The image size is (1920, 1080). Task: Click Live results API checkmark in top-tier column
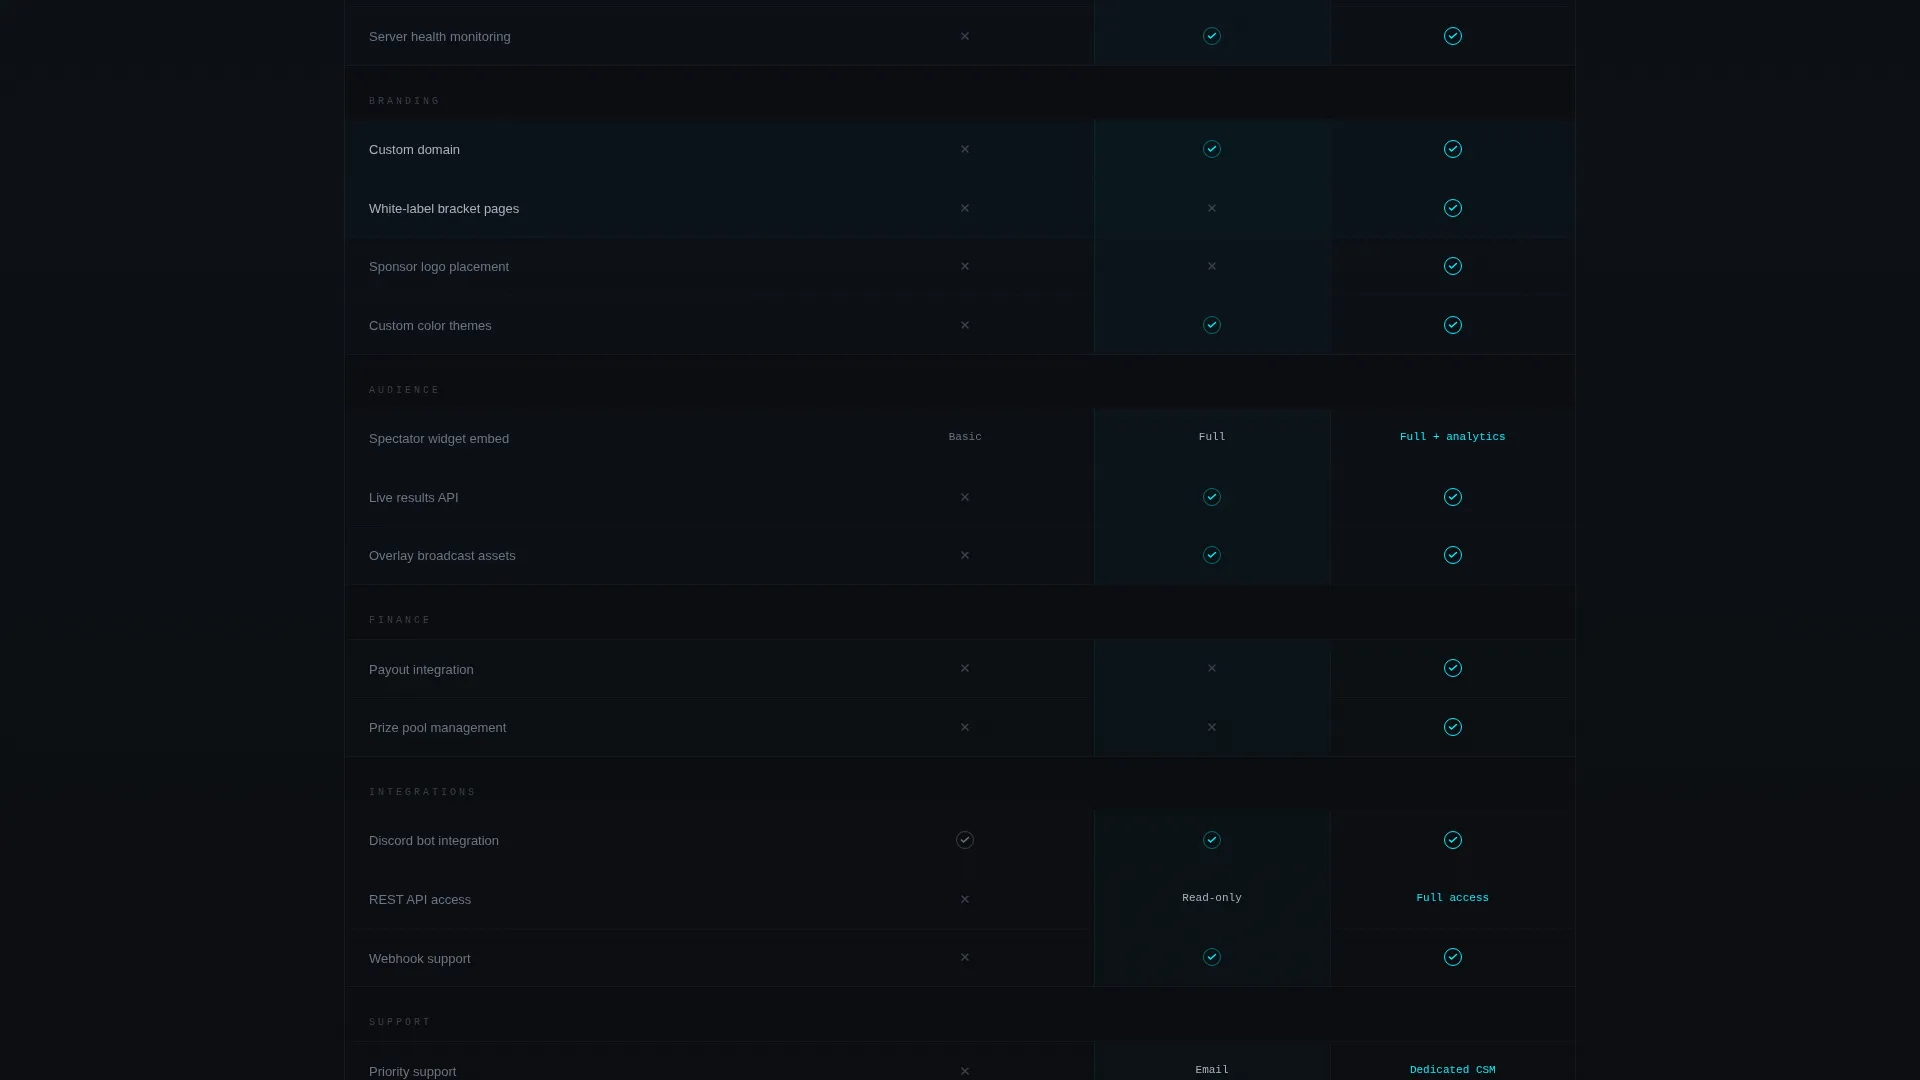[x=1453, y=497]
